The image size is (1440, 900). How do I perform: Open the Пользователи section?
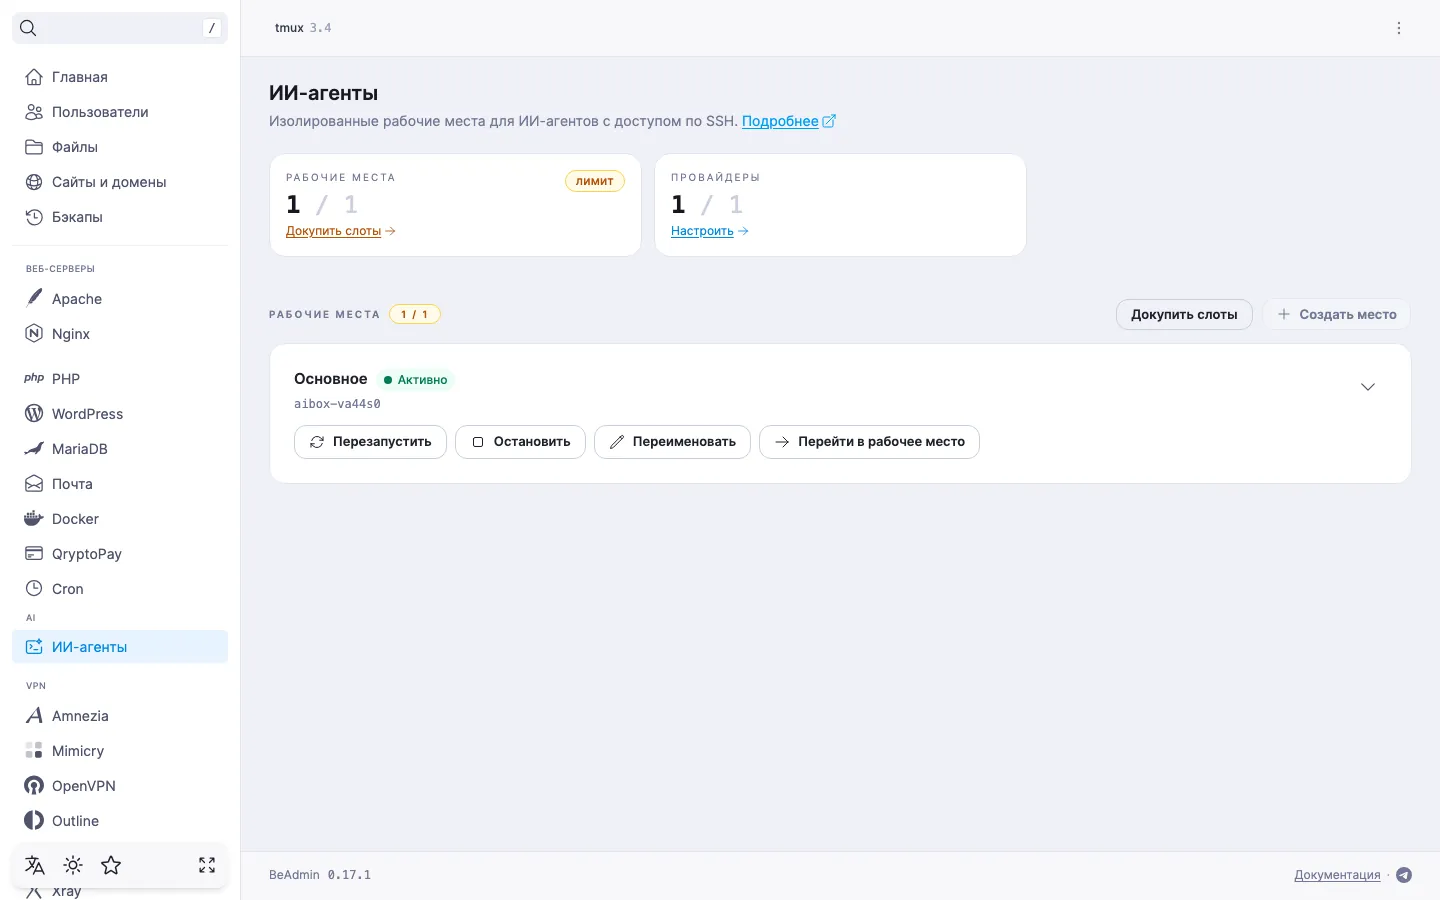click(x=120, y=112)
